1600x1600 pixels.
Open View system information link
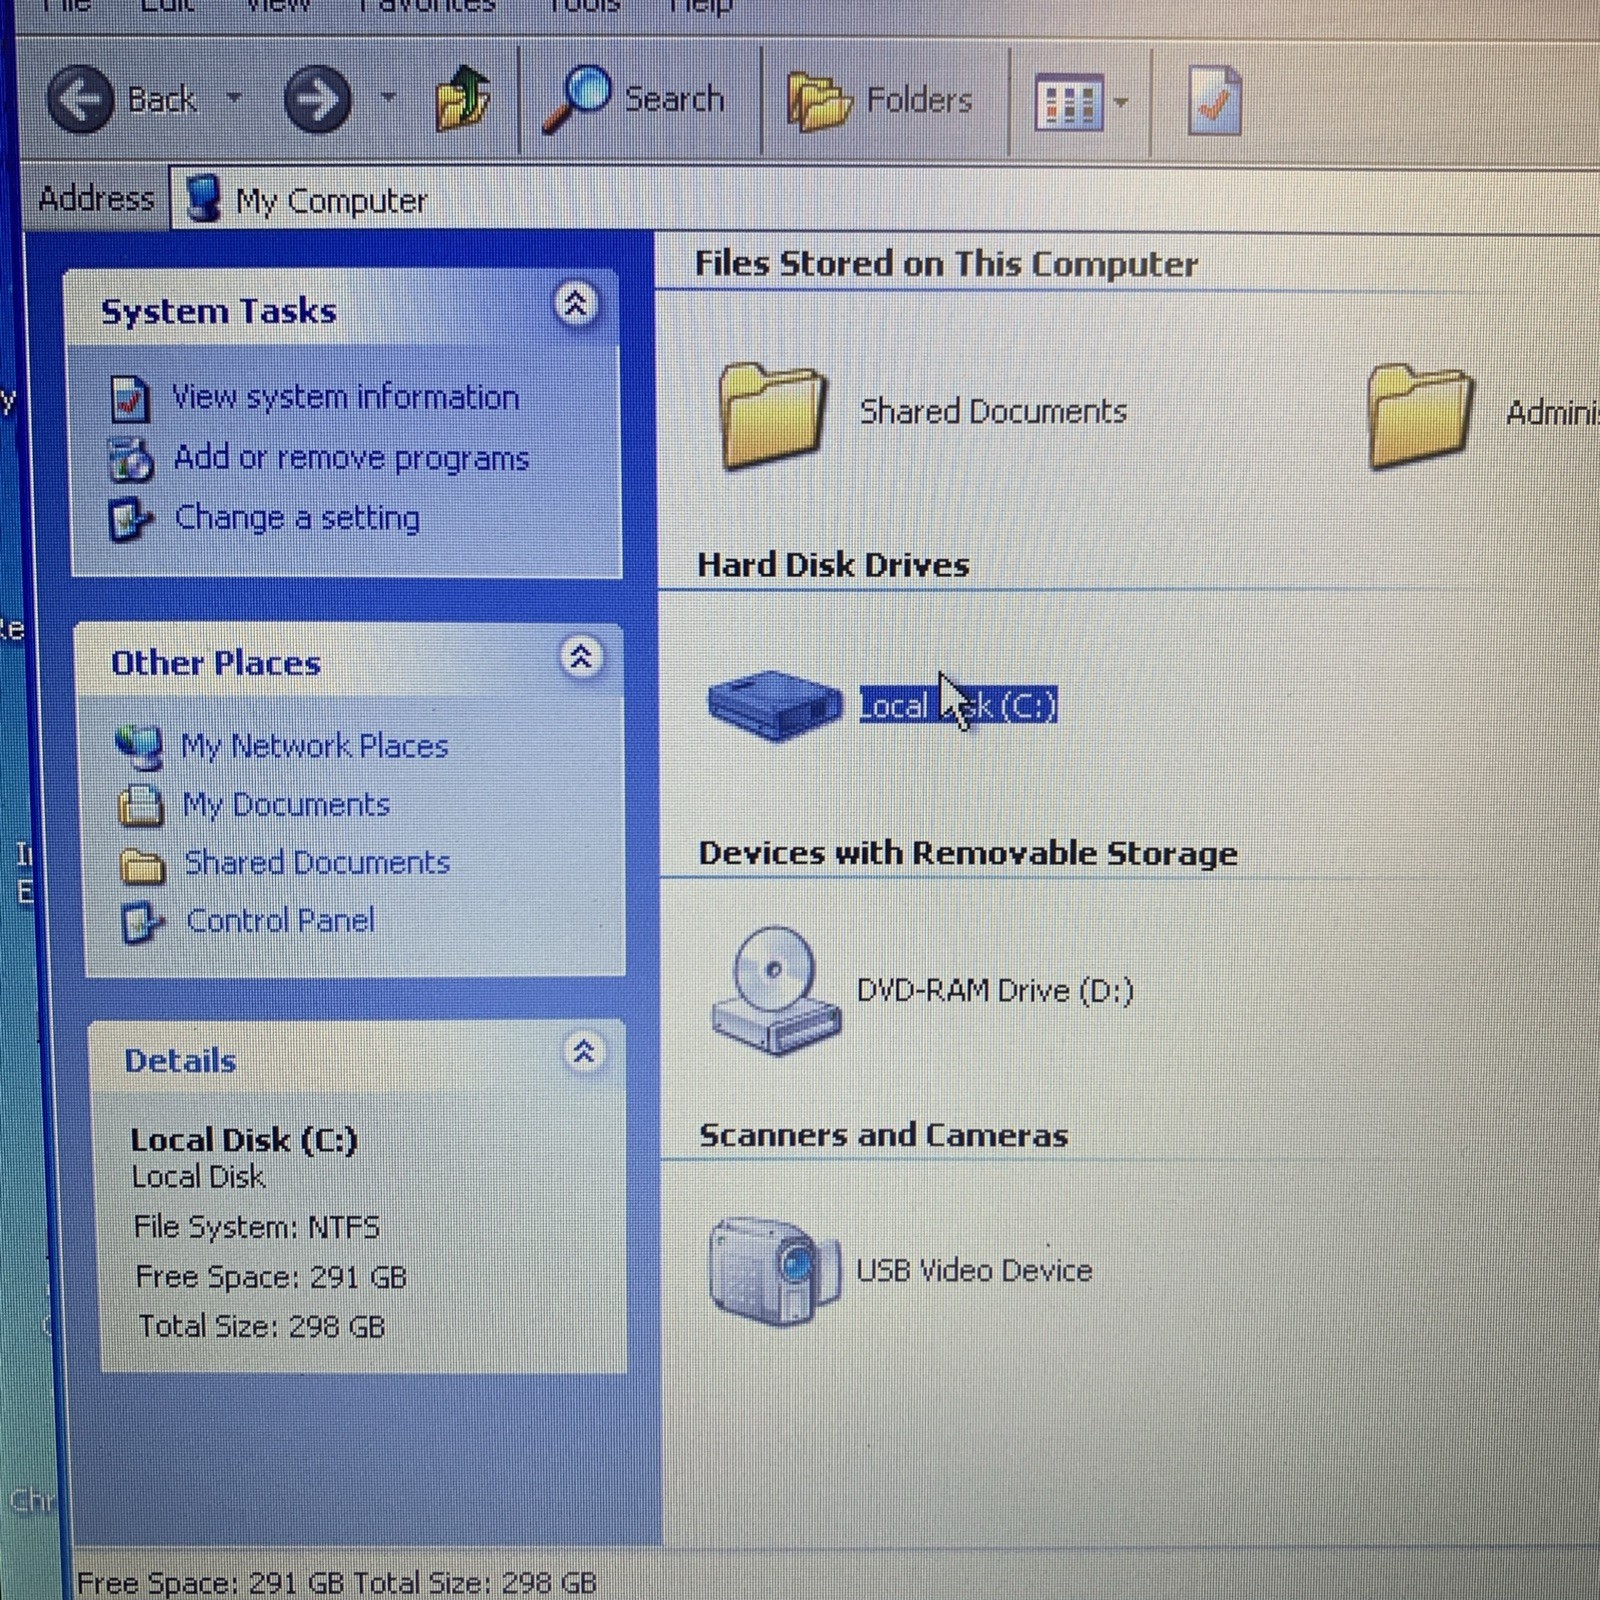pyautogui.click(x=345, y=397)
